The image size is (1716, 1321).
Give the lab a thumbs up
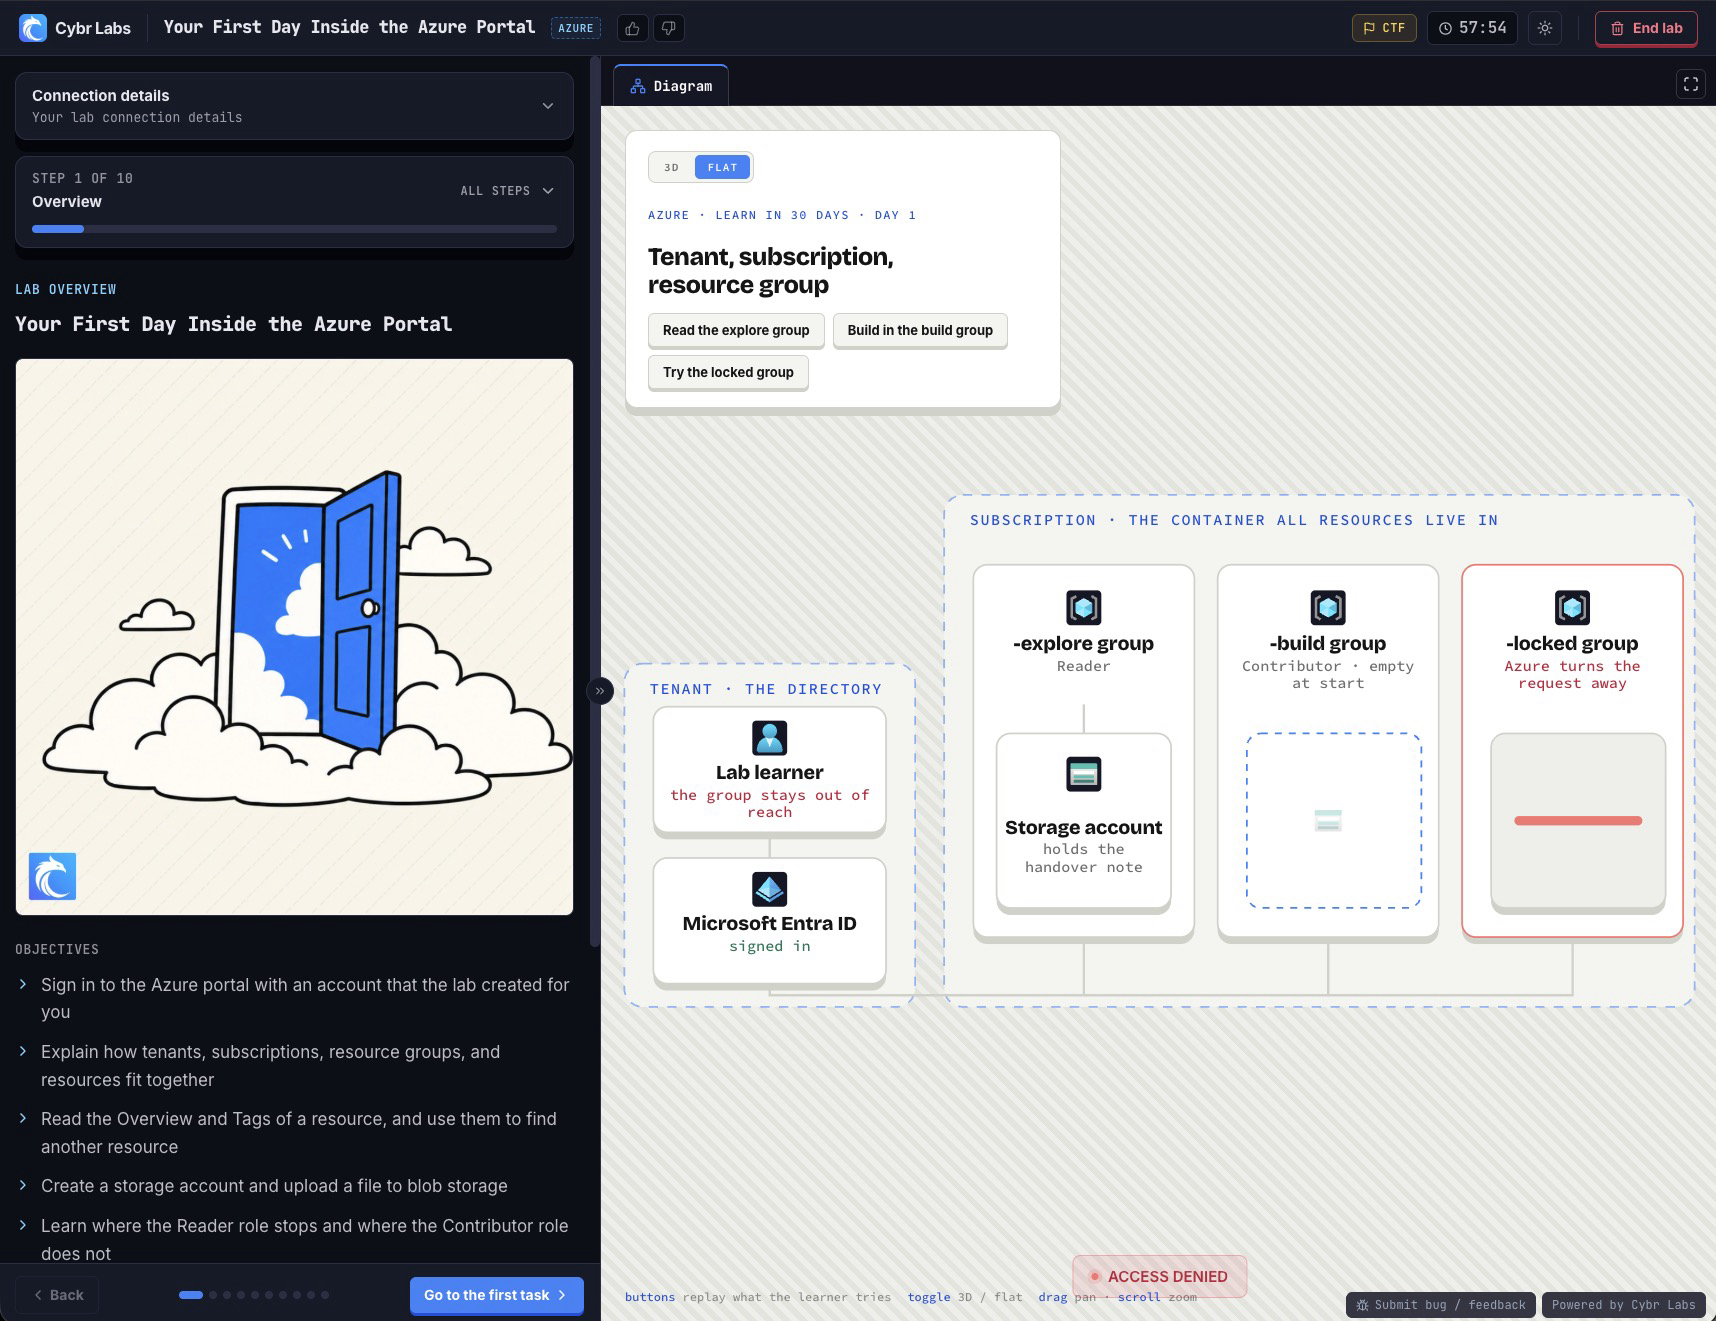pyautogui.click(x=632, y=28)
